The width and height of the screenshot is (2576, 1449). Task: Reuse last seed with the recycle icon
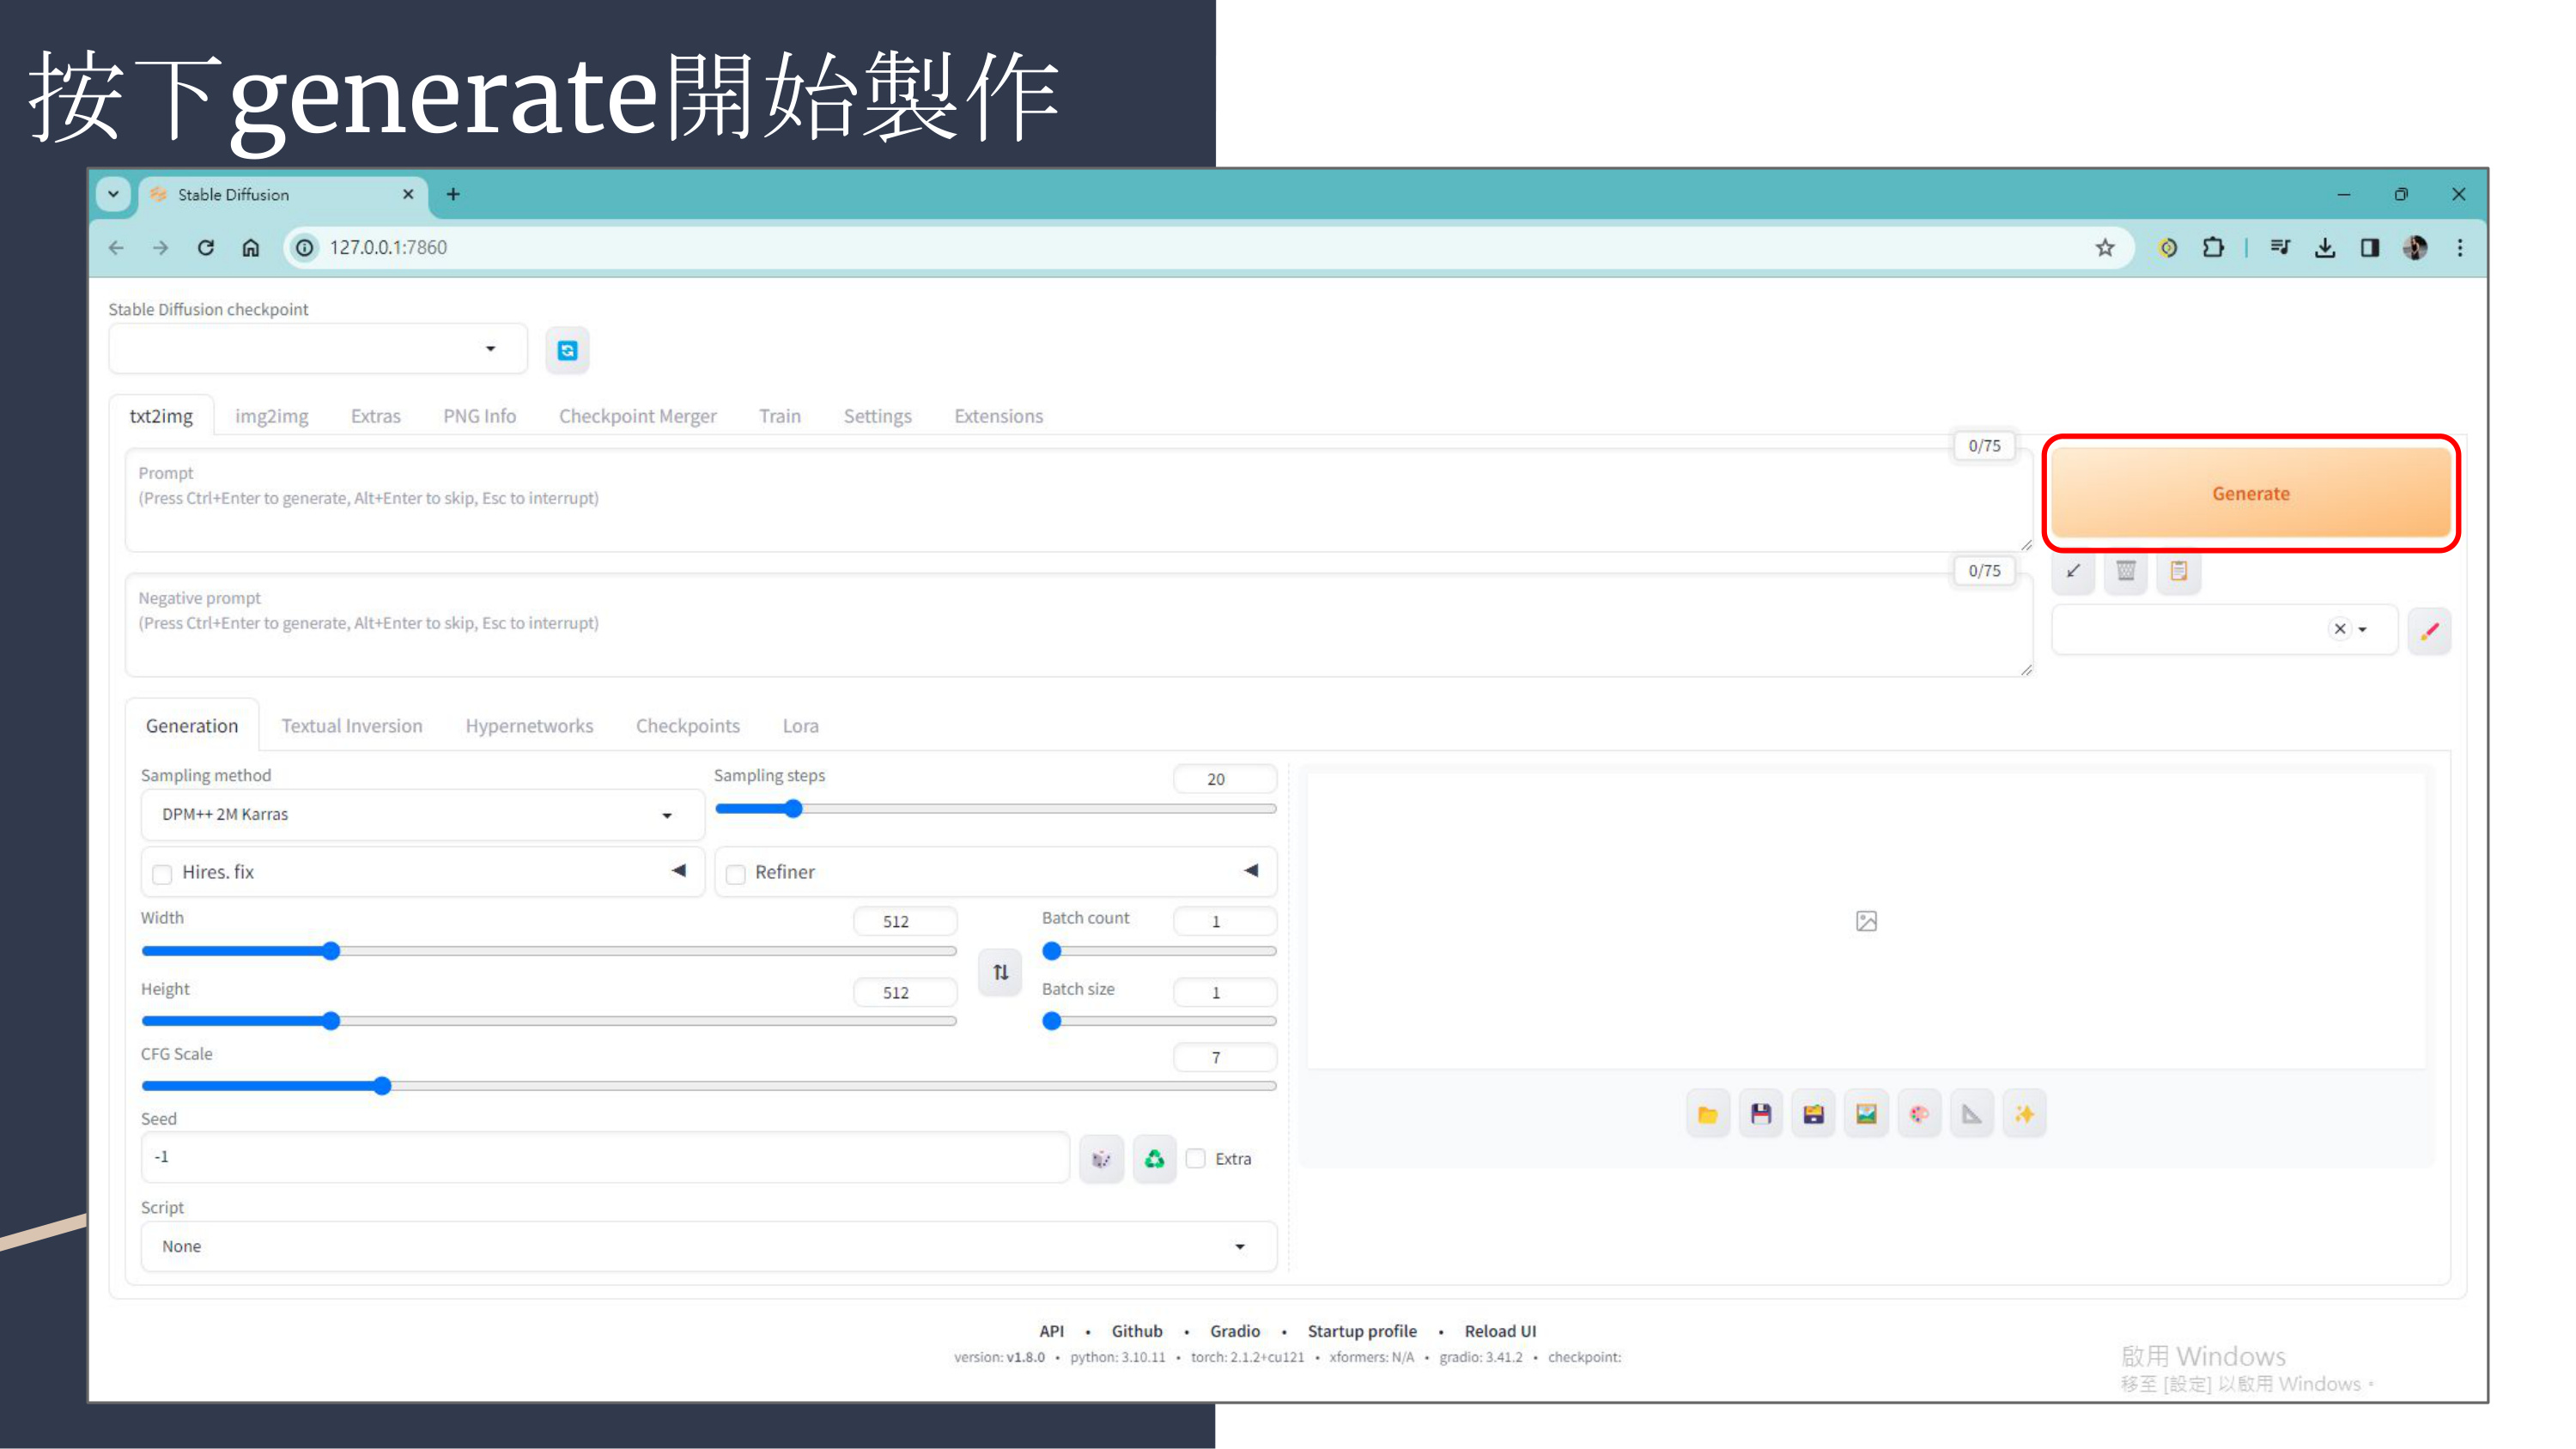[x=1154, y=1159]
